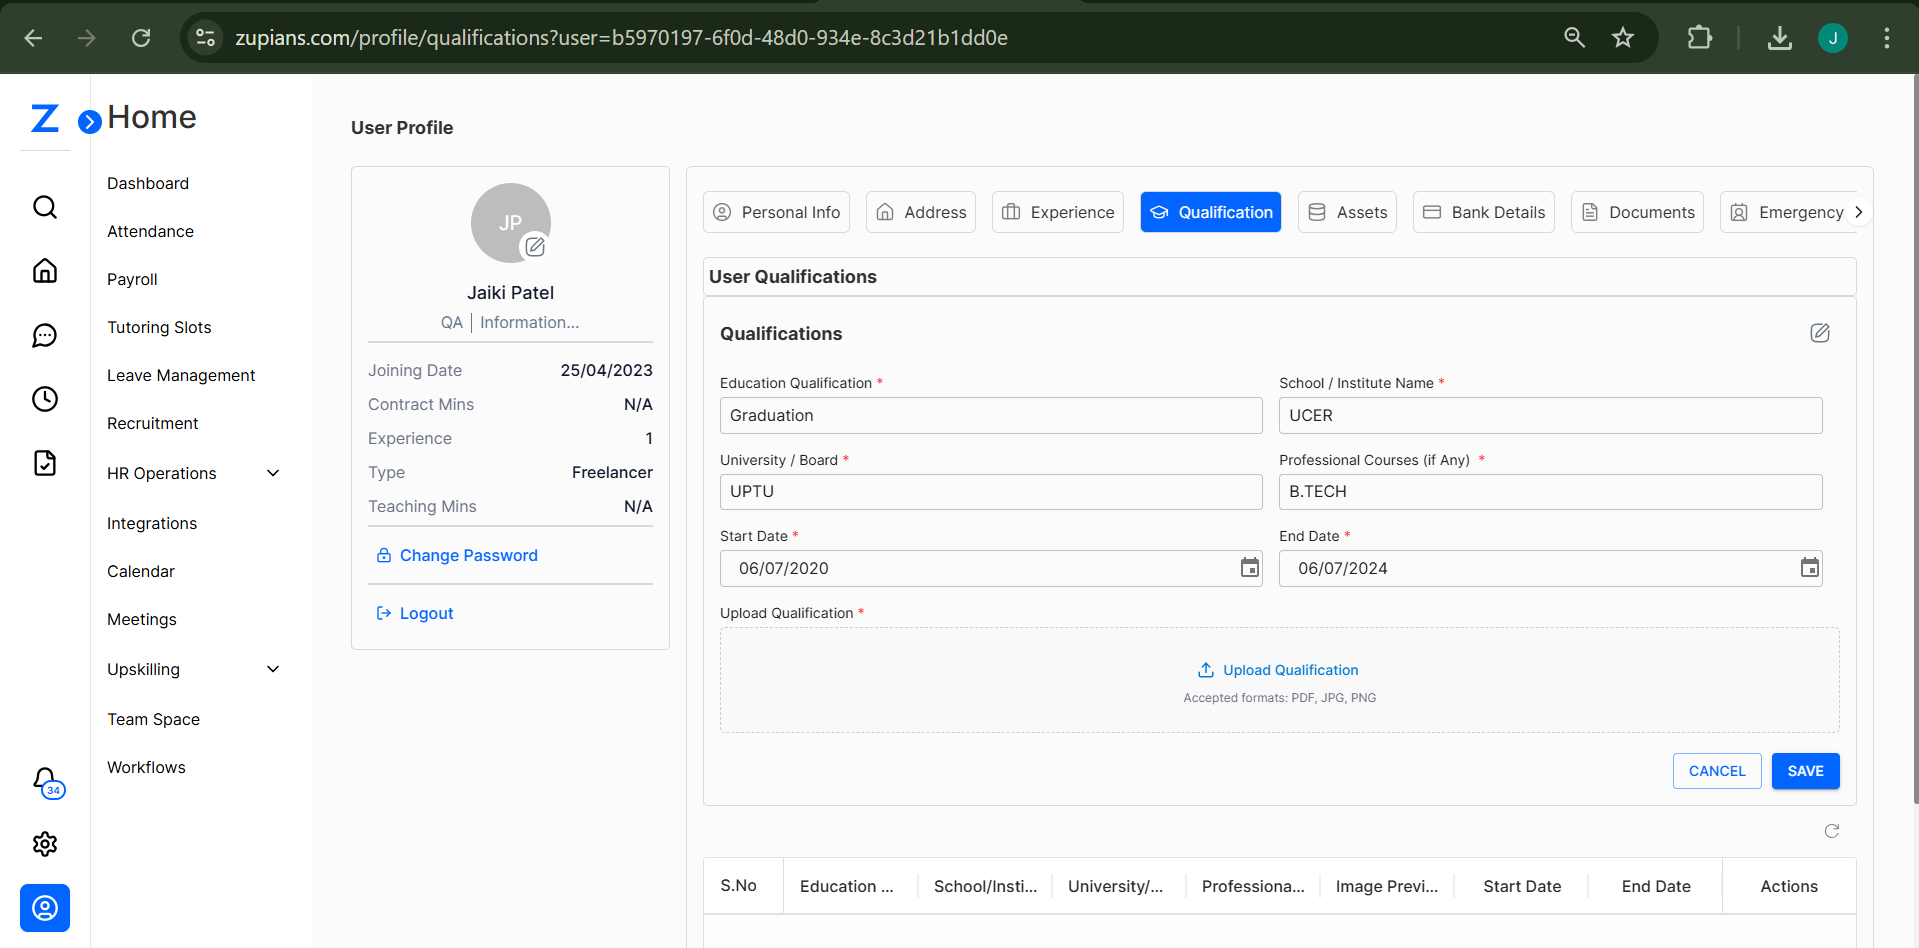Click the edit icon beside Qualifications heading

tap(1819, 333)
